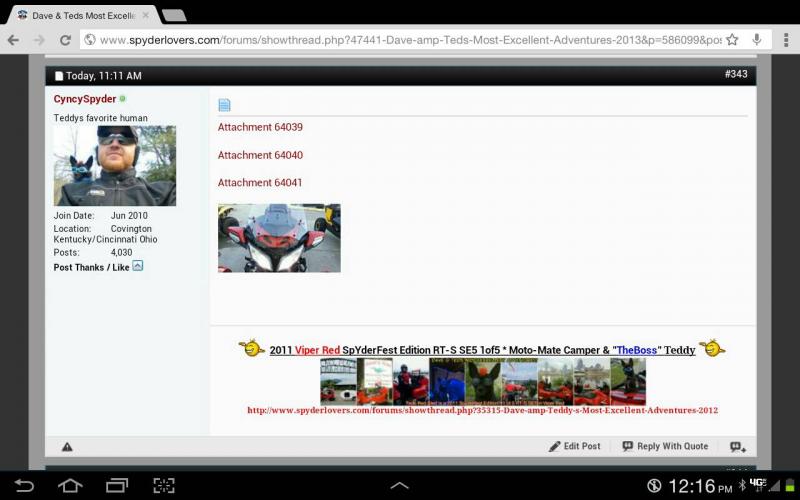Click Reply With Quote
The height and width of the screenshot is (500, 800).
[x=665, y=446]
